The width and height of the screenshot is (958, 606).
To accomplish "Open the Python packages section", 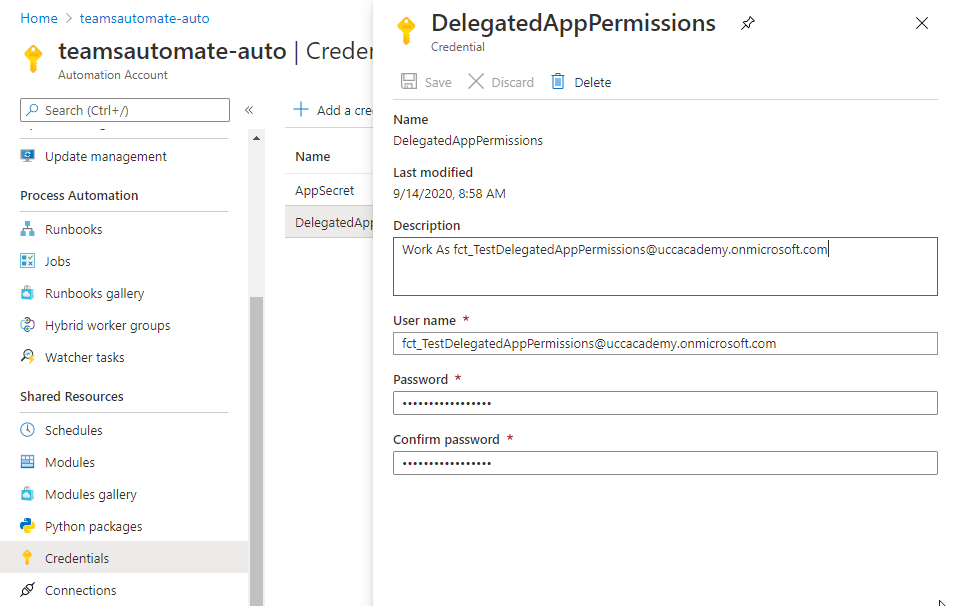I will click(x=93, y=526).
